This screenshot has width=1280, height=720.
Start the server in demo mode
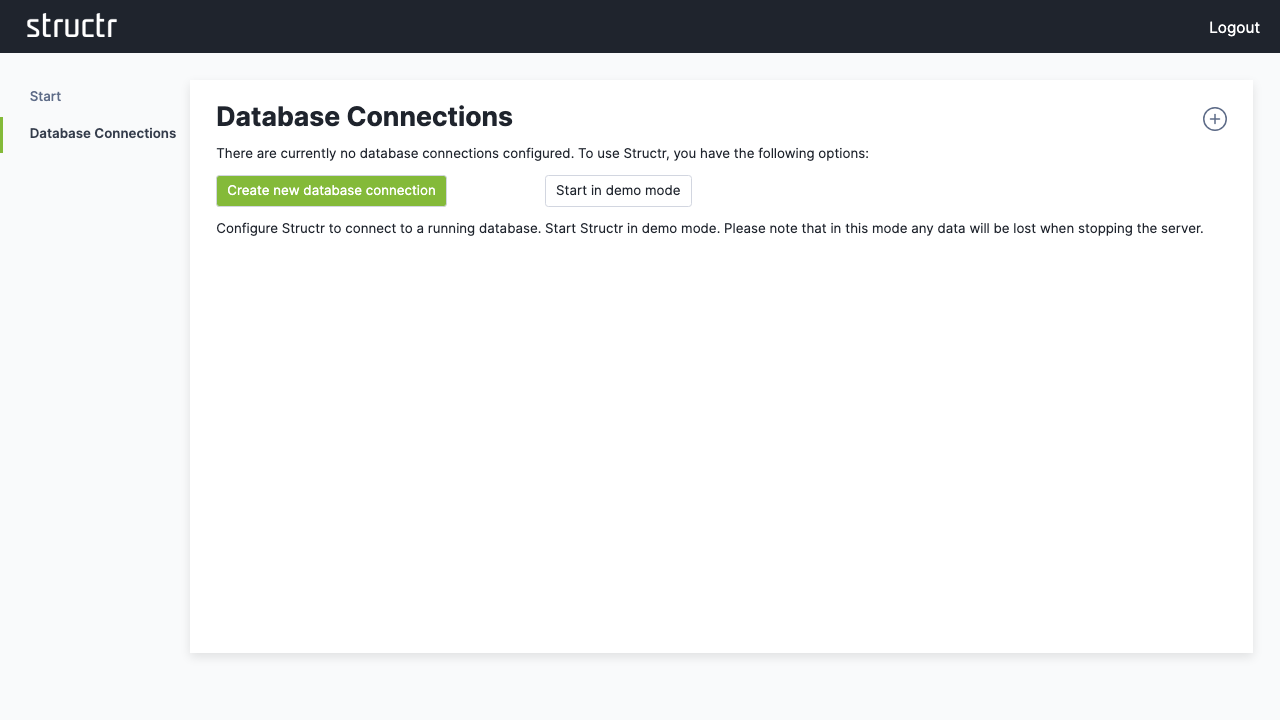[x=618, y=190]
